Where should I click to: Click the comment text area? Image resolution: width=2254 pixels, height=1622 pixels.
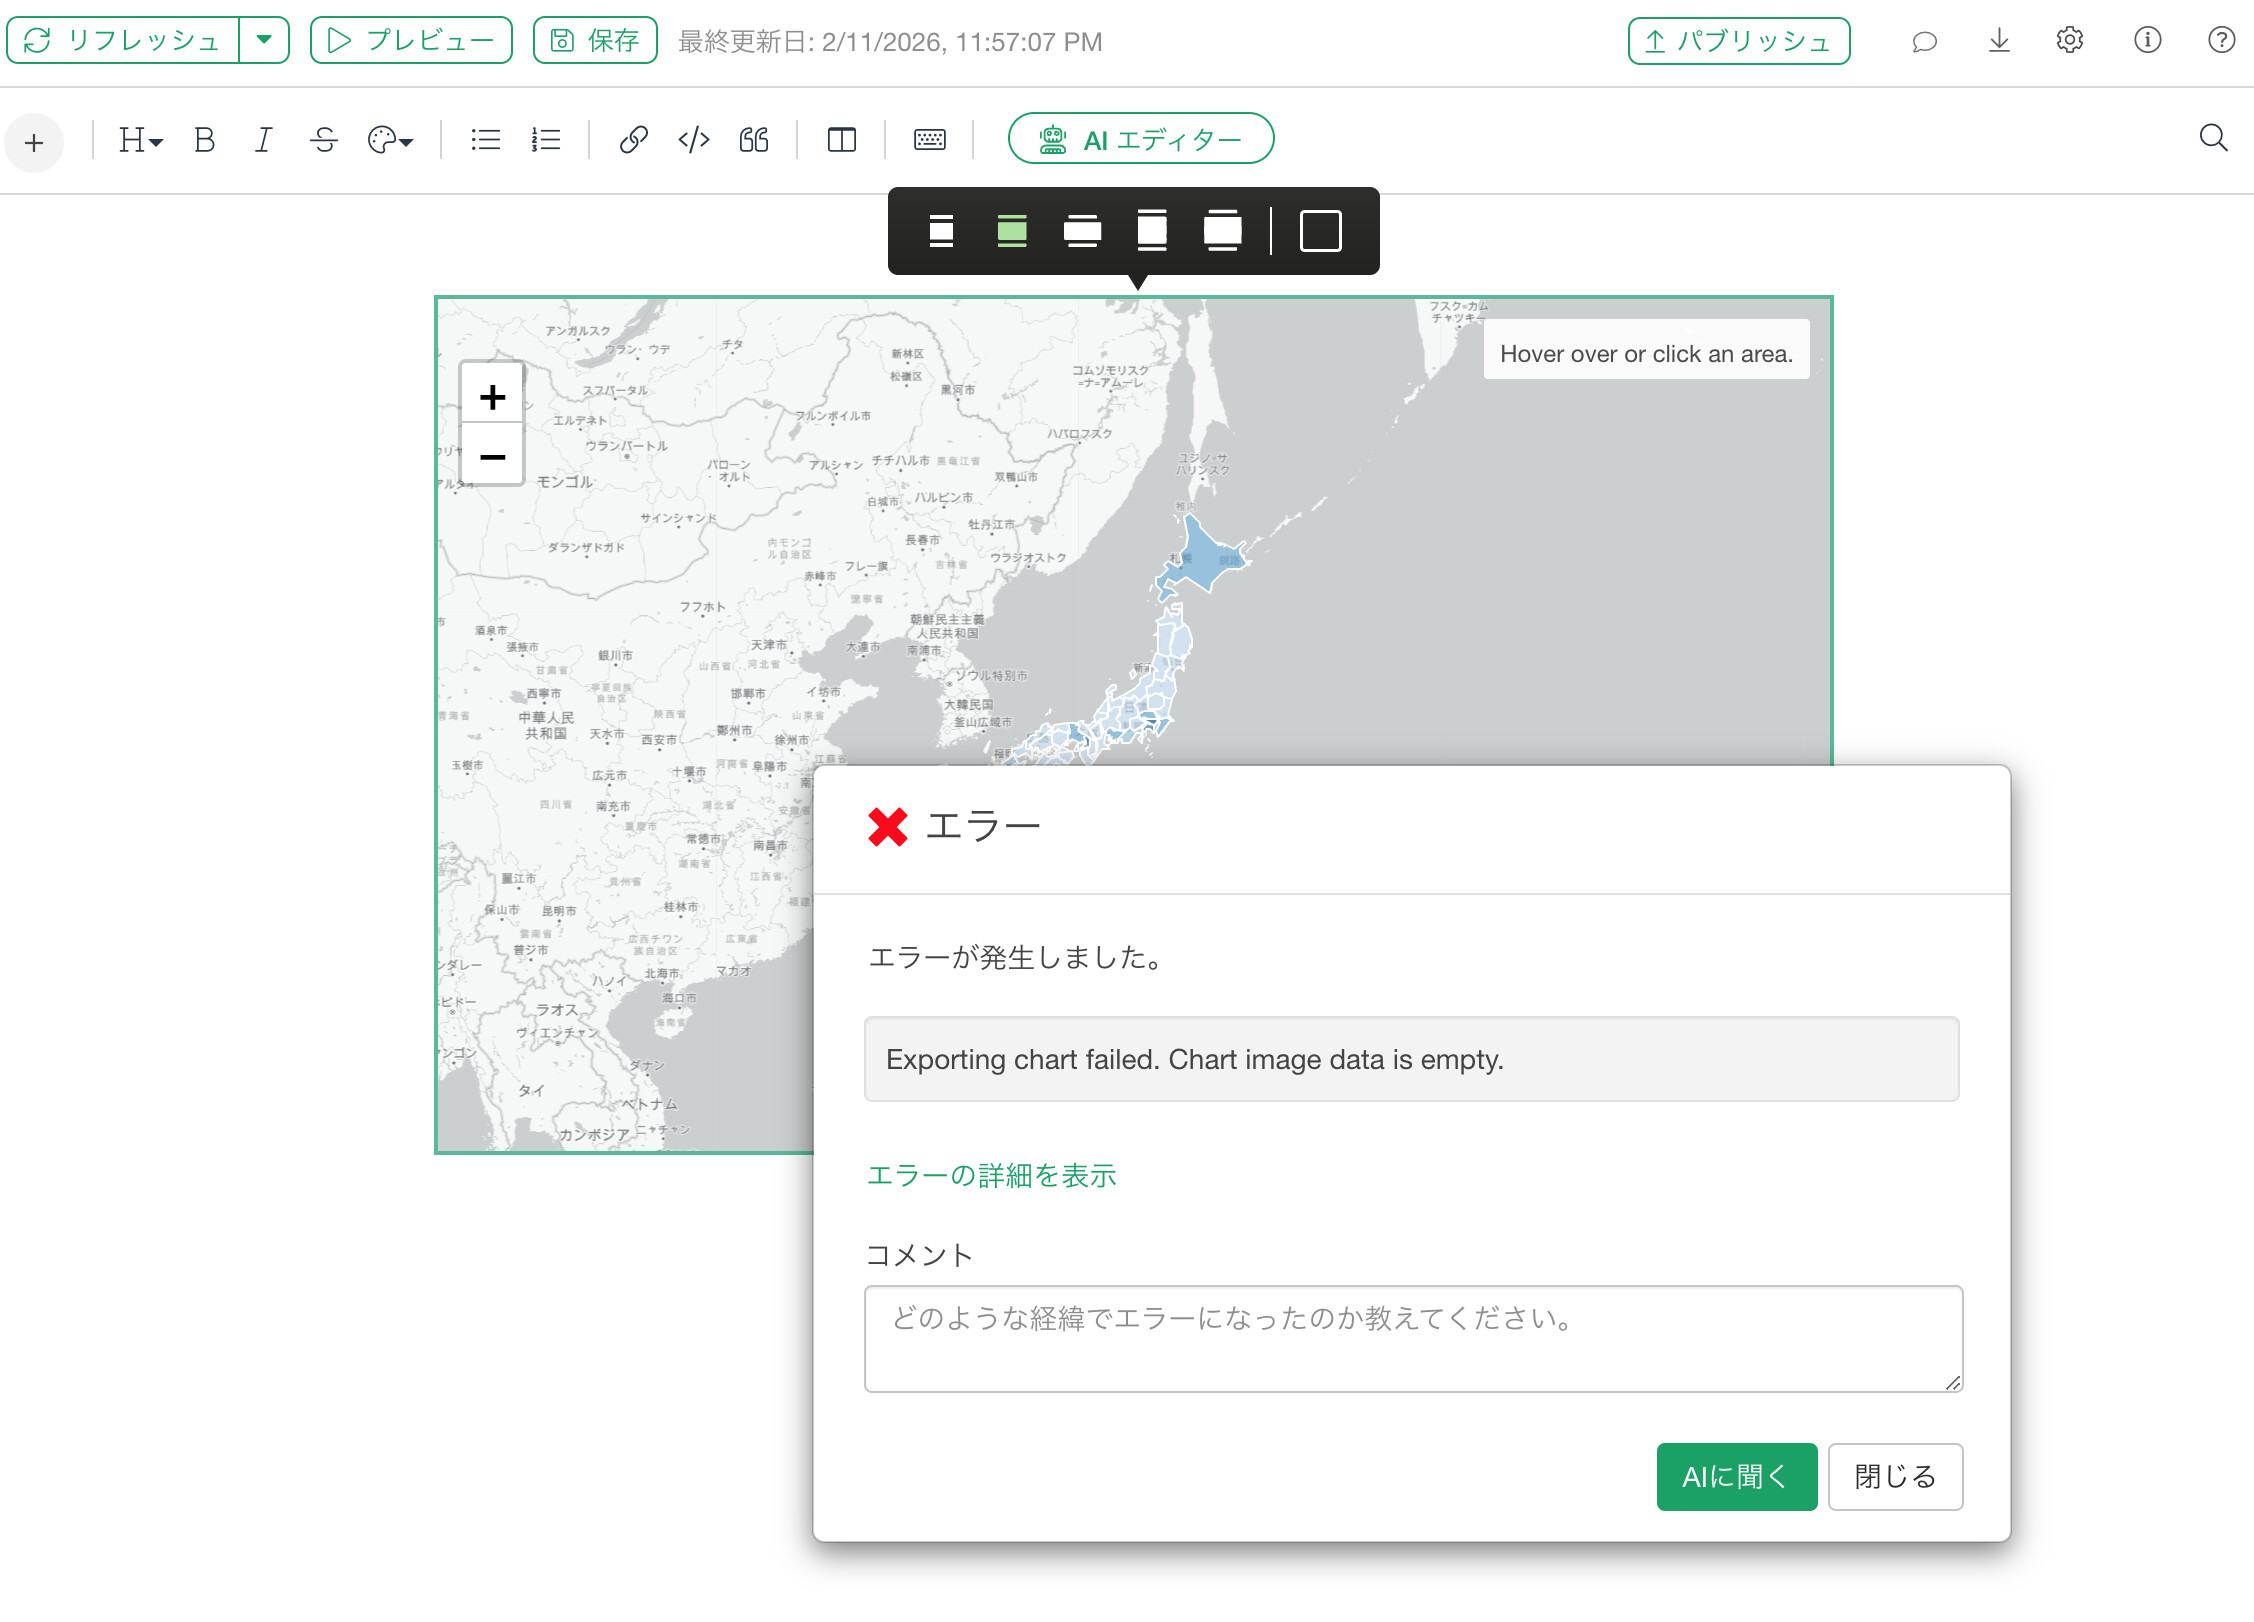click(x=1412, y=1338)
